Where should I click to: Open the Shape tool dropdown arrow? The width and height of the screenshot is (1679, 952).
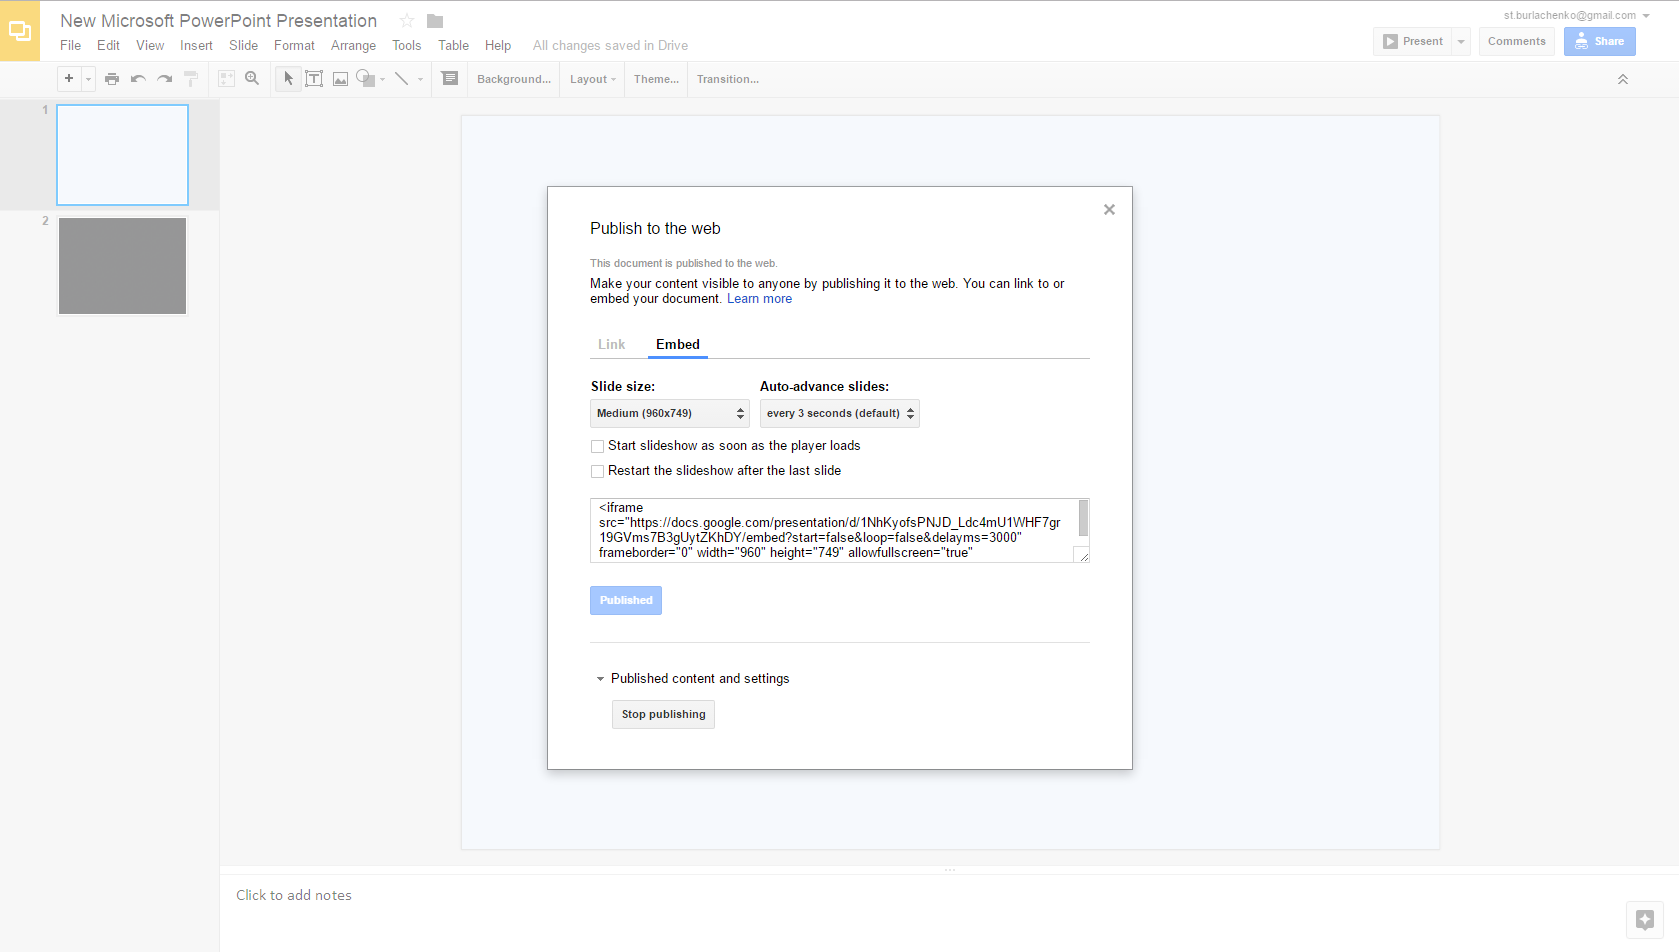pyautogui.click(x=383, y=80)
